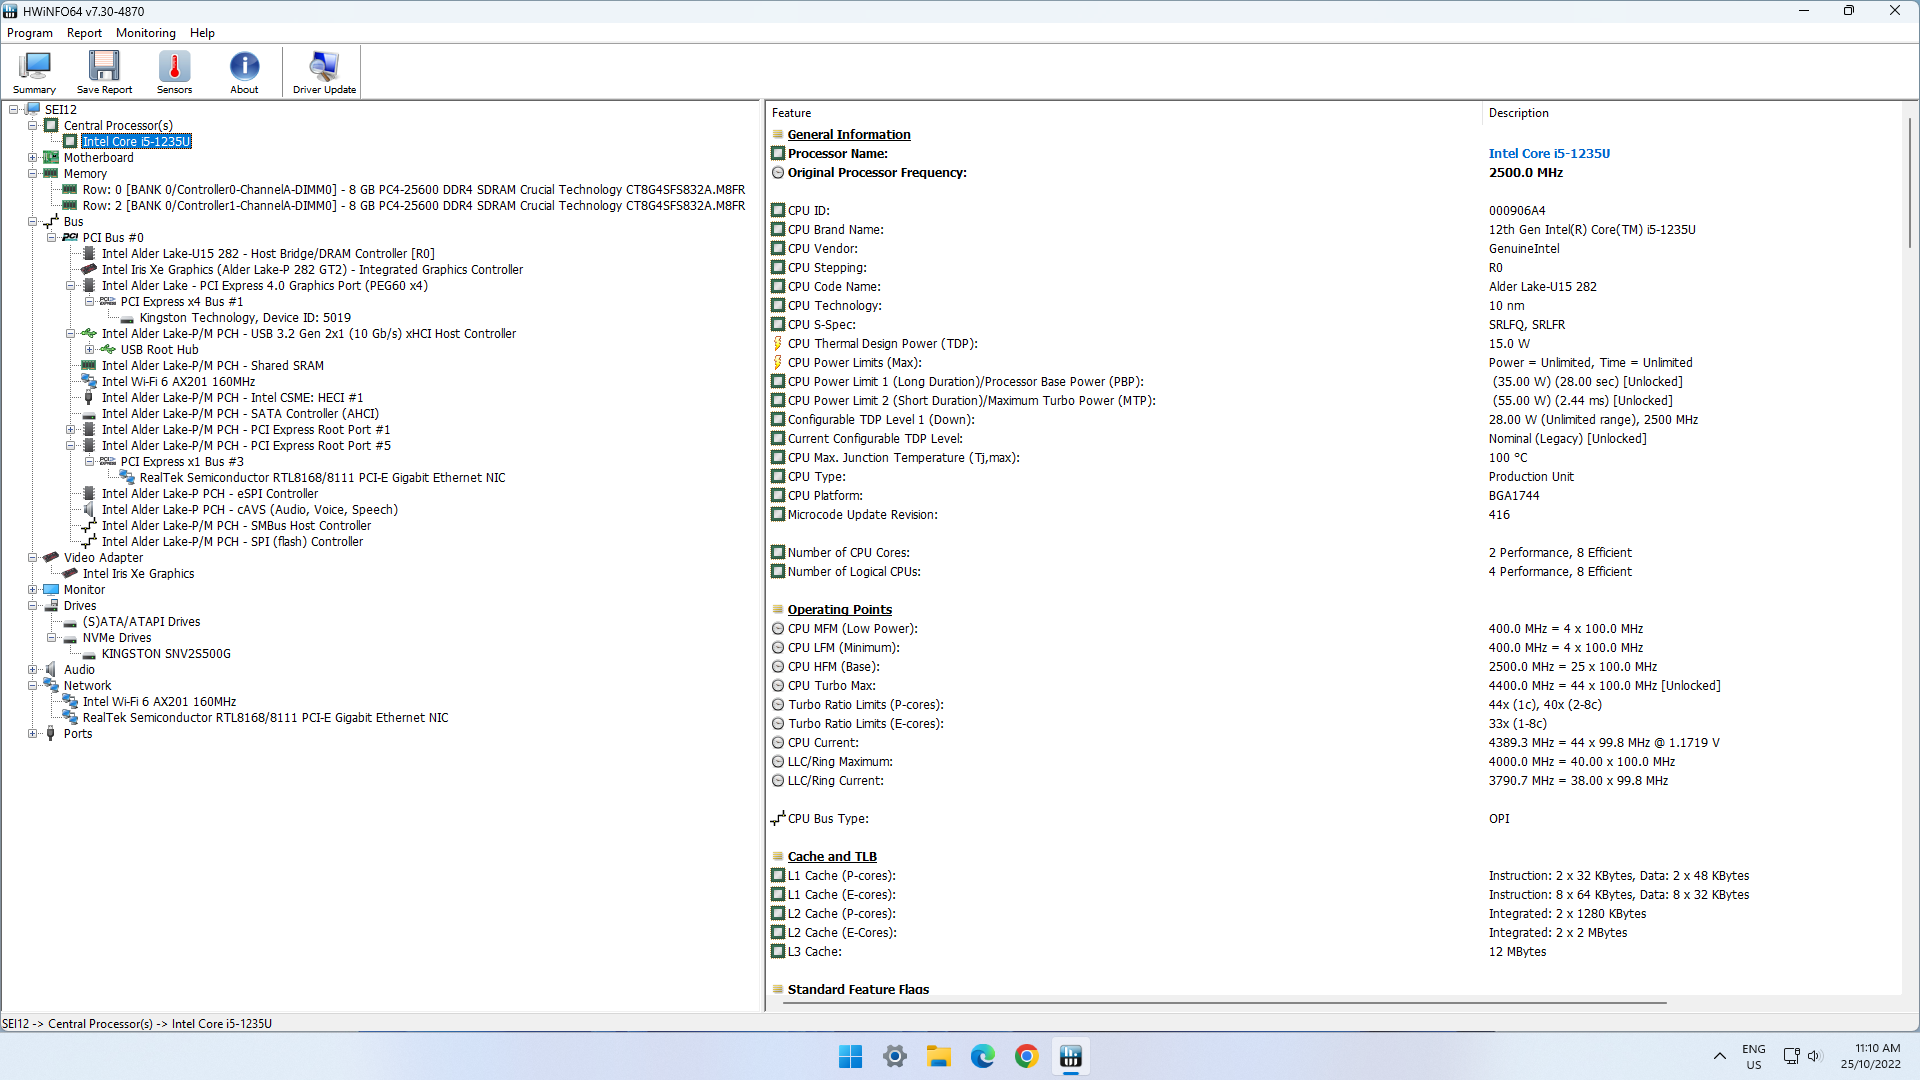Click the About info icon
The height and width of the screenshot is (1080, 1920).
pos(244,72)
